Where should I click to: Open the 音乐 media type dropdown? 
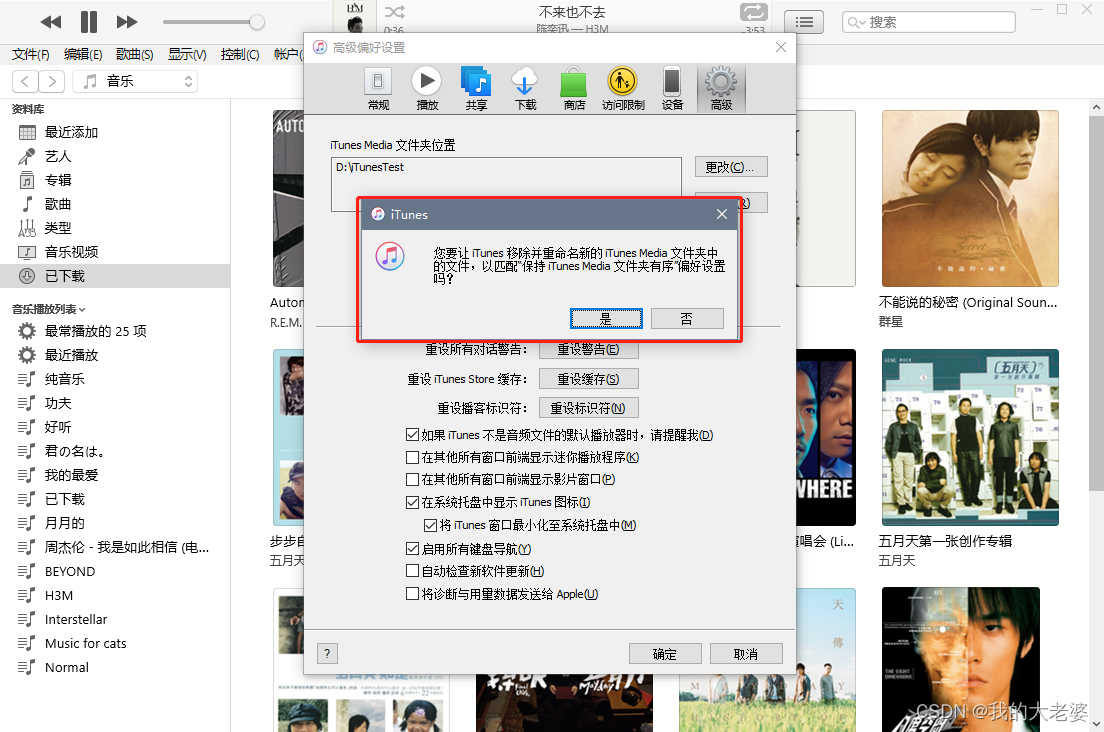pos(135,81)
